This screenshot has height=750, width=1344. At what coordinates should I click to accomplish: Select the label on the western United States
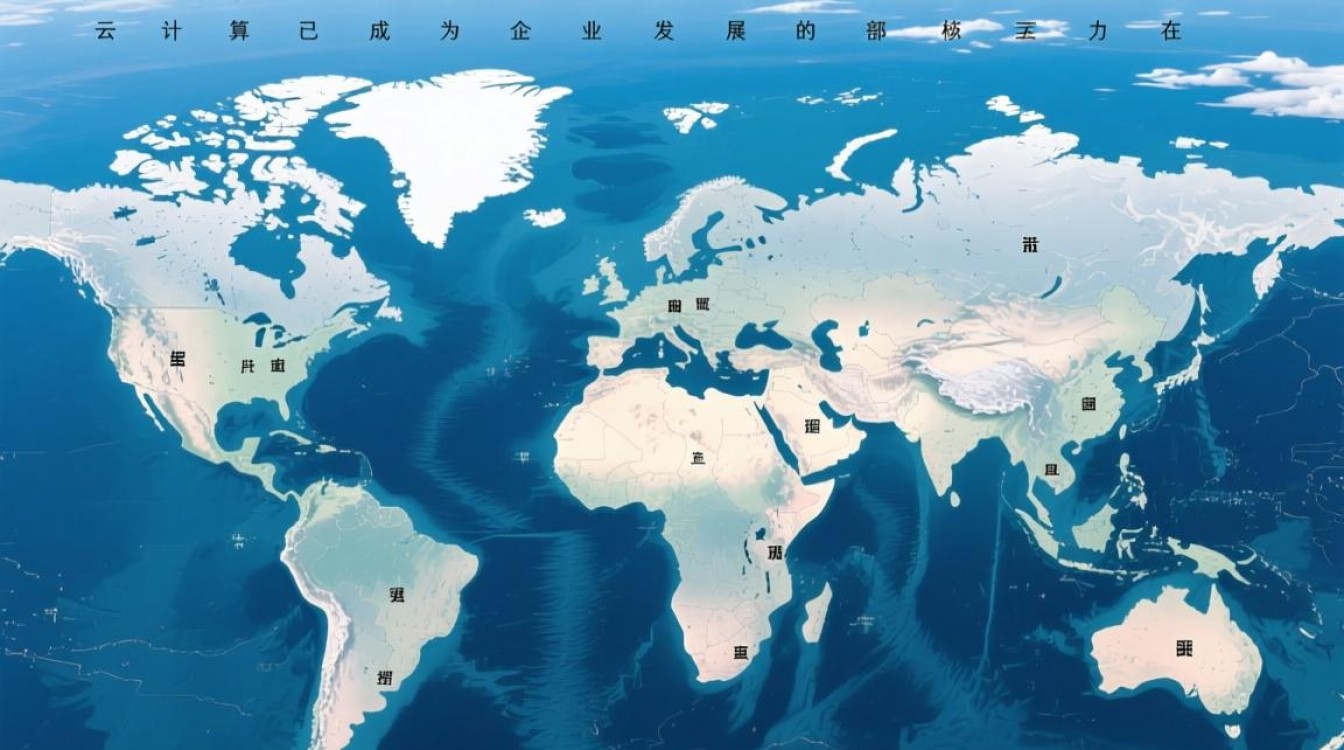177,359
